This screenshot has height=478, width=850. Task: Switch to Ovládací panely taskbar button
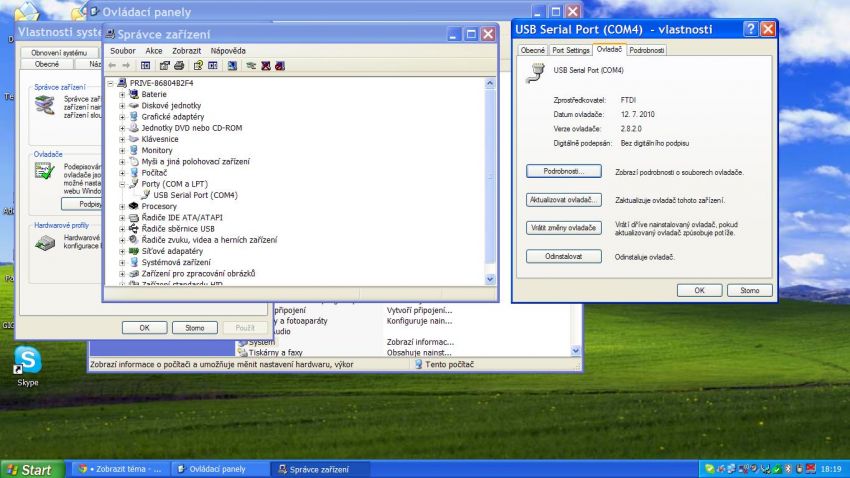221,469
